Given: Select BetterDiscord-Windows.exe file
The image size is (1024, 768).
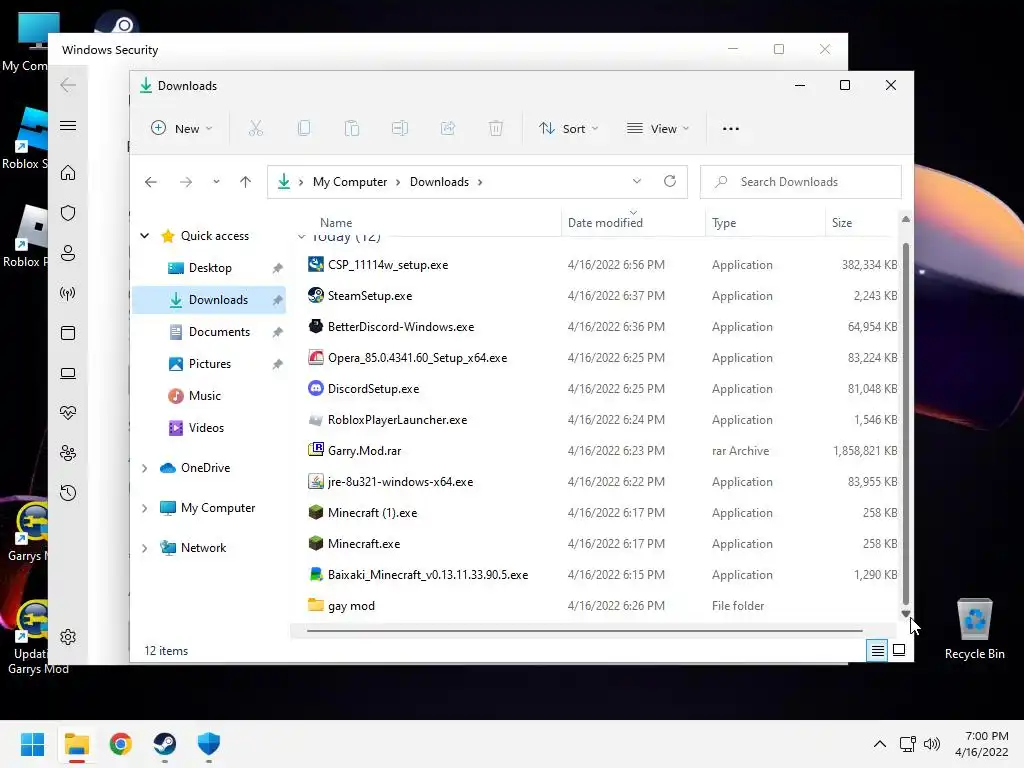Looking at the screenshot, I should (401, 327).
